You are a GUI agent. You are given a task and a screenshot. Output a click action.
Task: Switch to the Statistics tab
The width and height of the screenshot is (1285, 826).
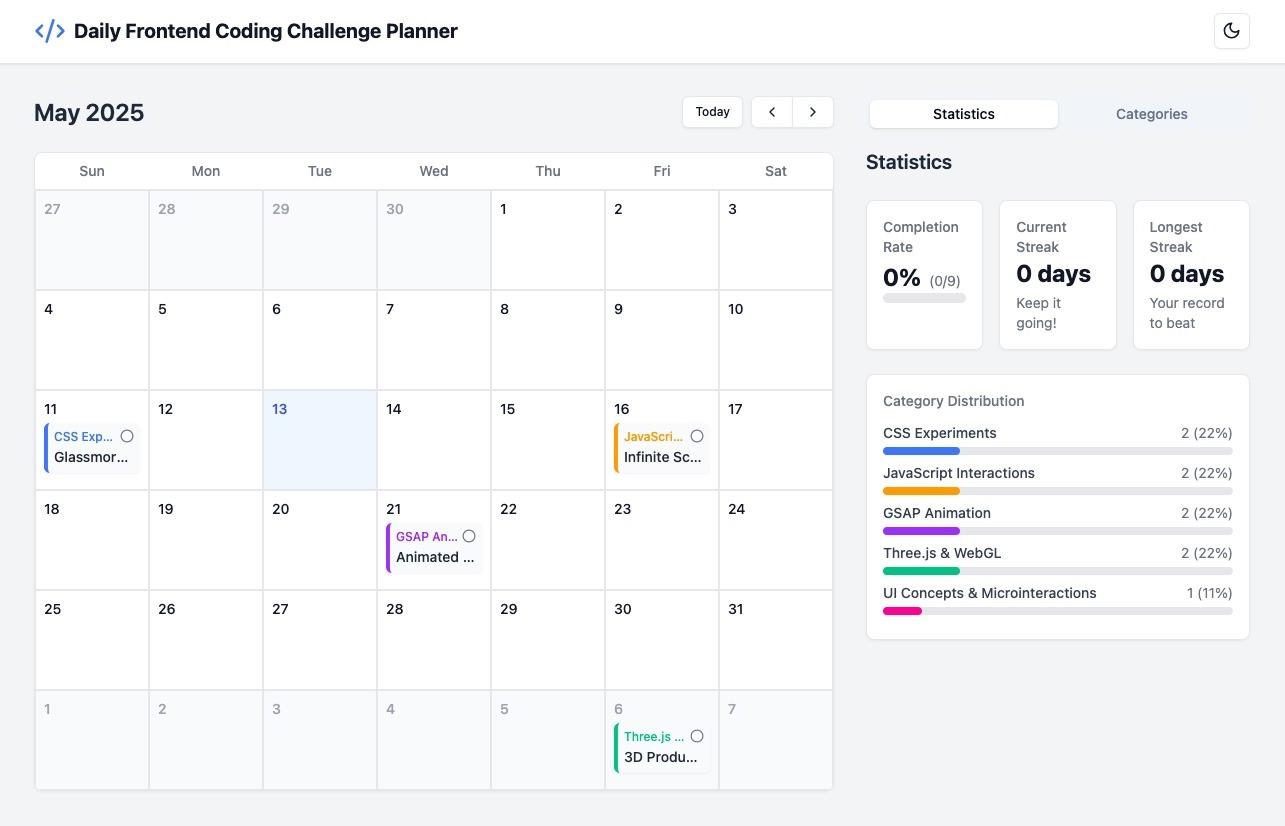[963, 114]
